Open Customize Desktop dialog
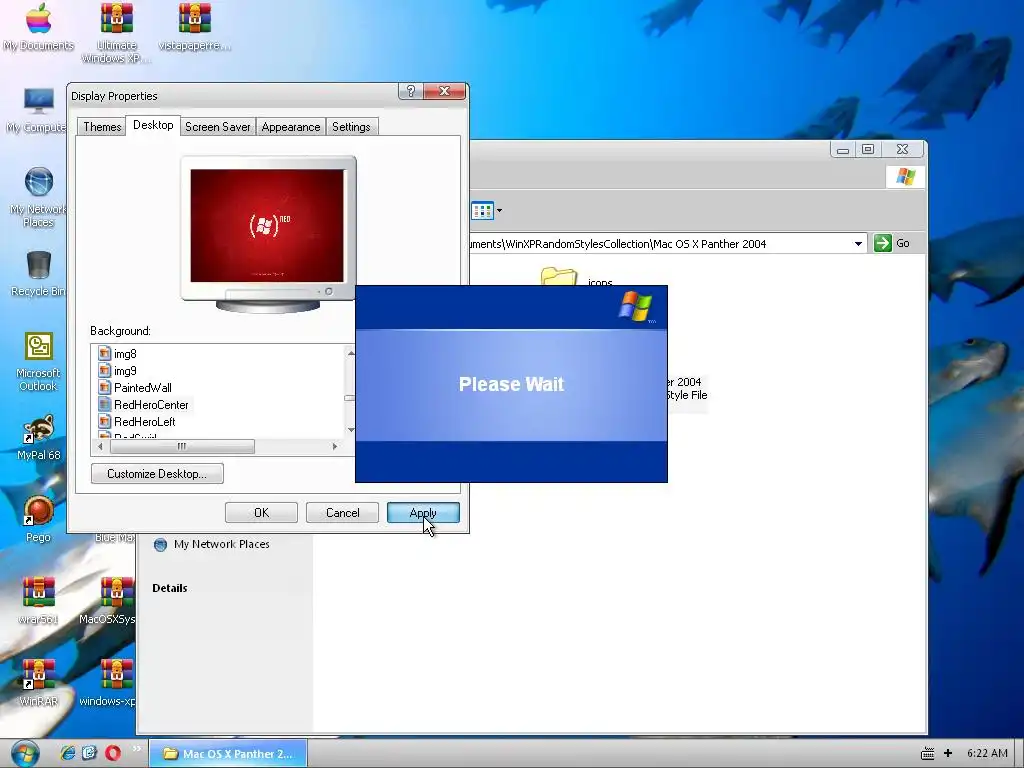This screenshot has width=1024, height=768. [157, 473]
